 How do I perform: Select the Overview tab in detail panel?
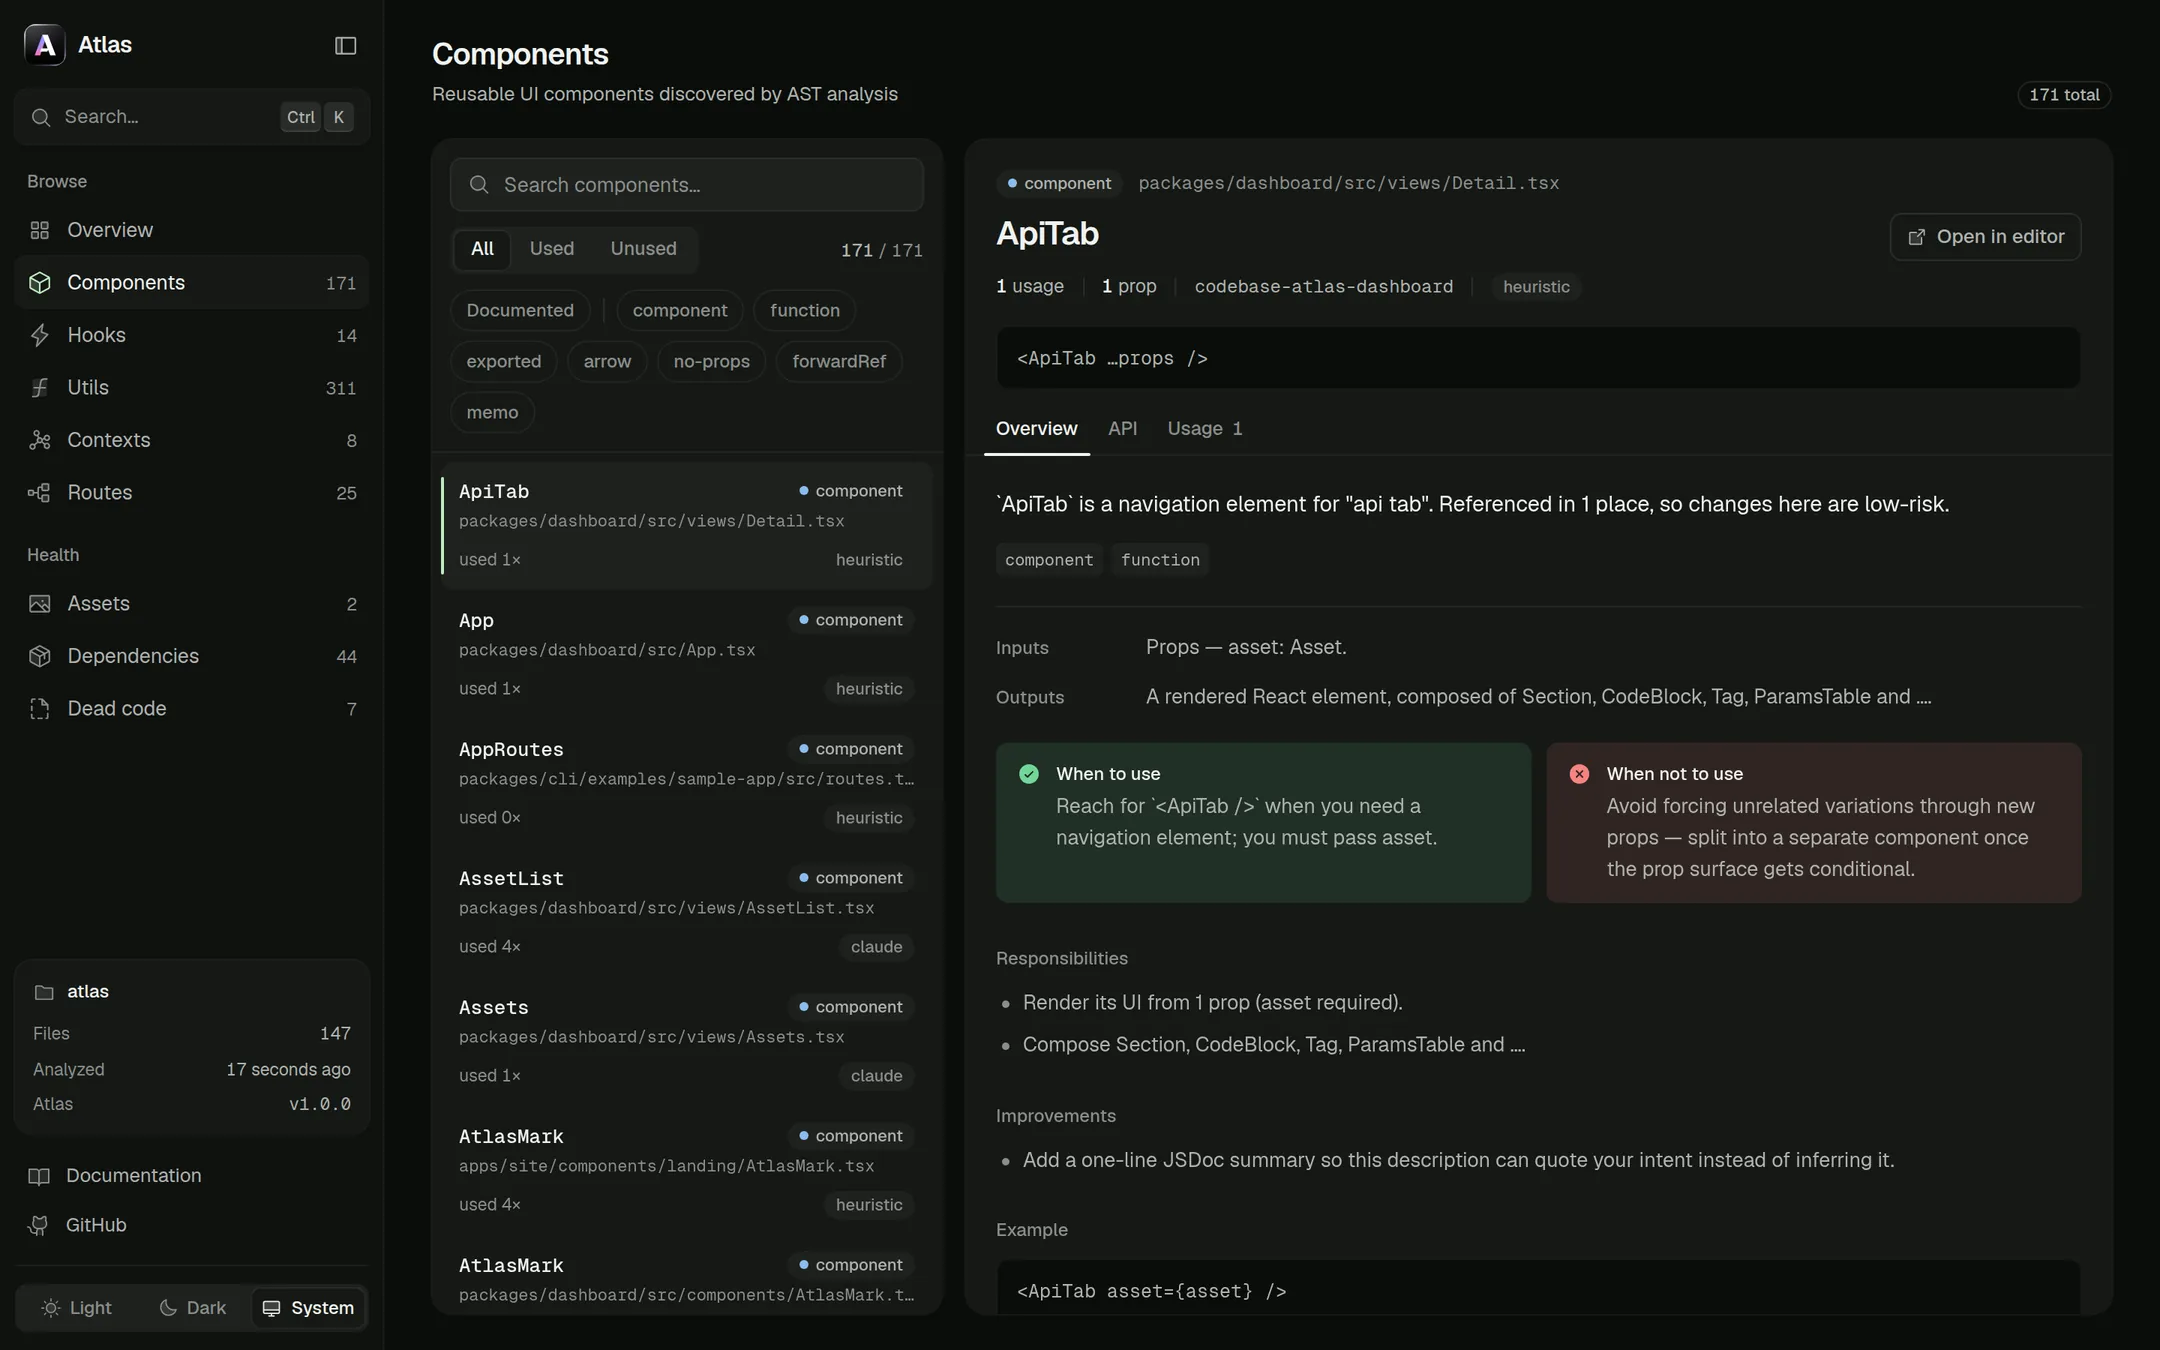click(x=1036, y=429)
